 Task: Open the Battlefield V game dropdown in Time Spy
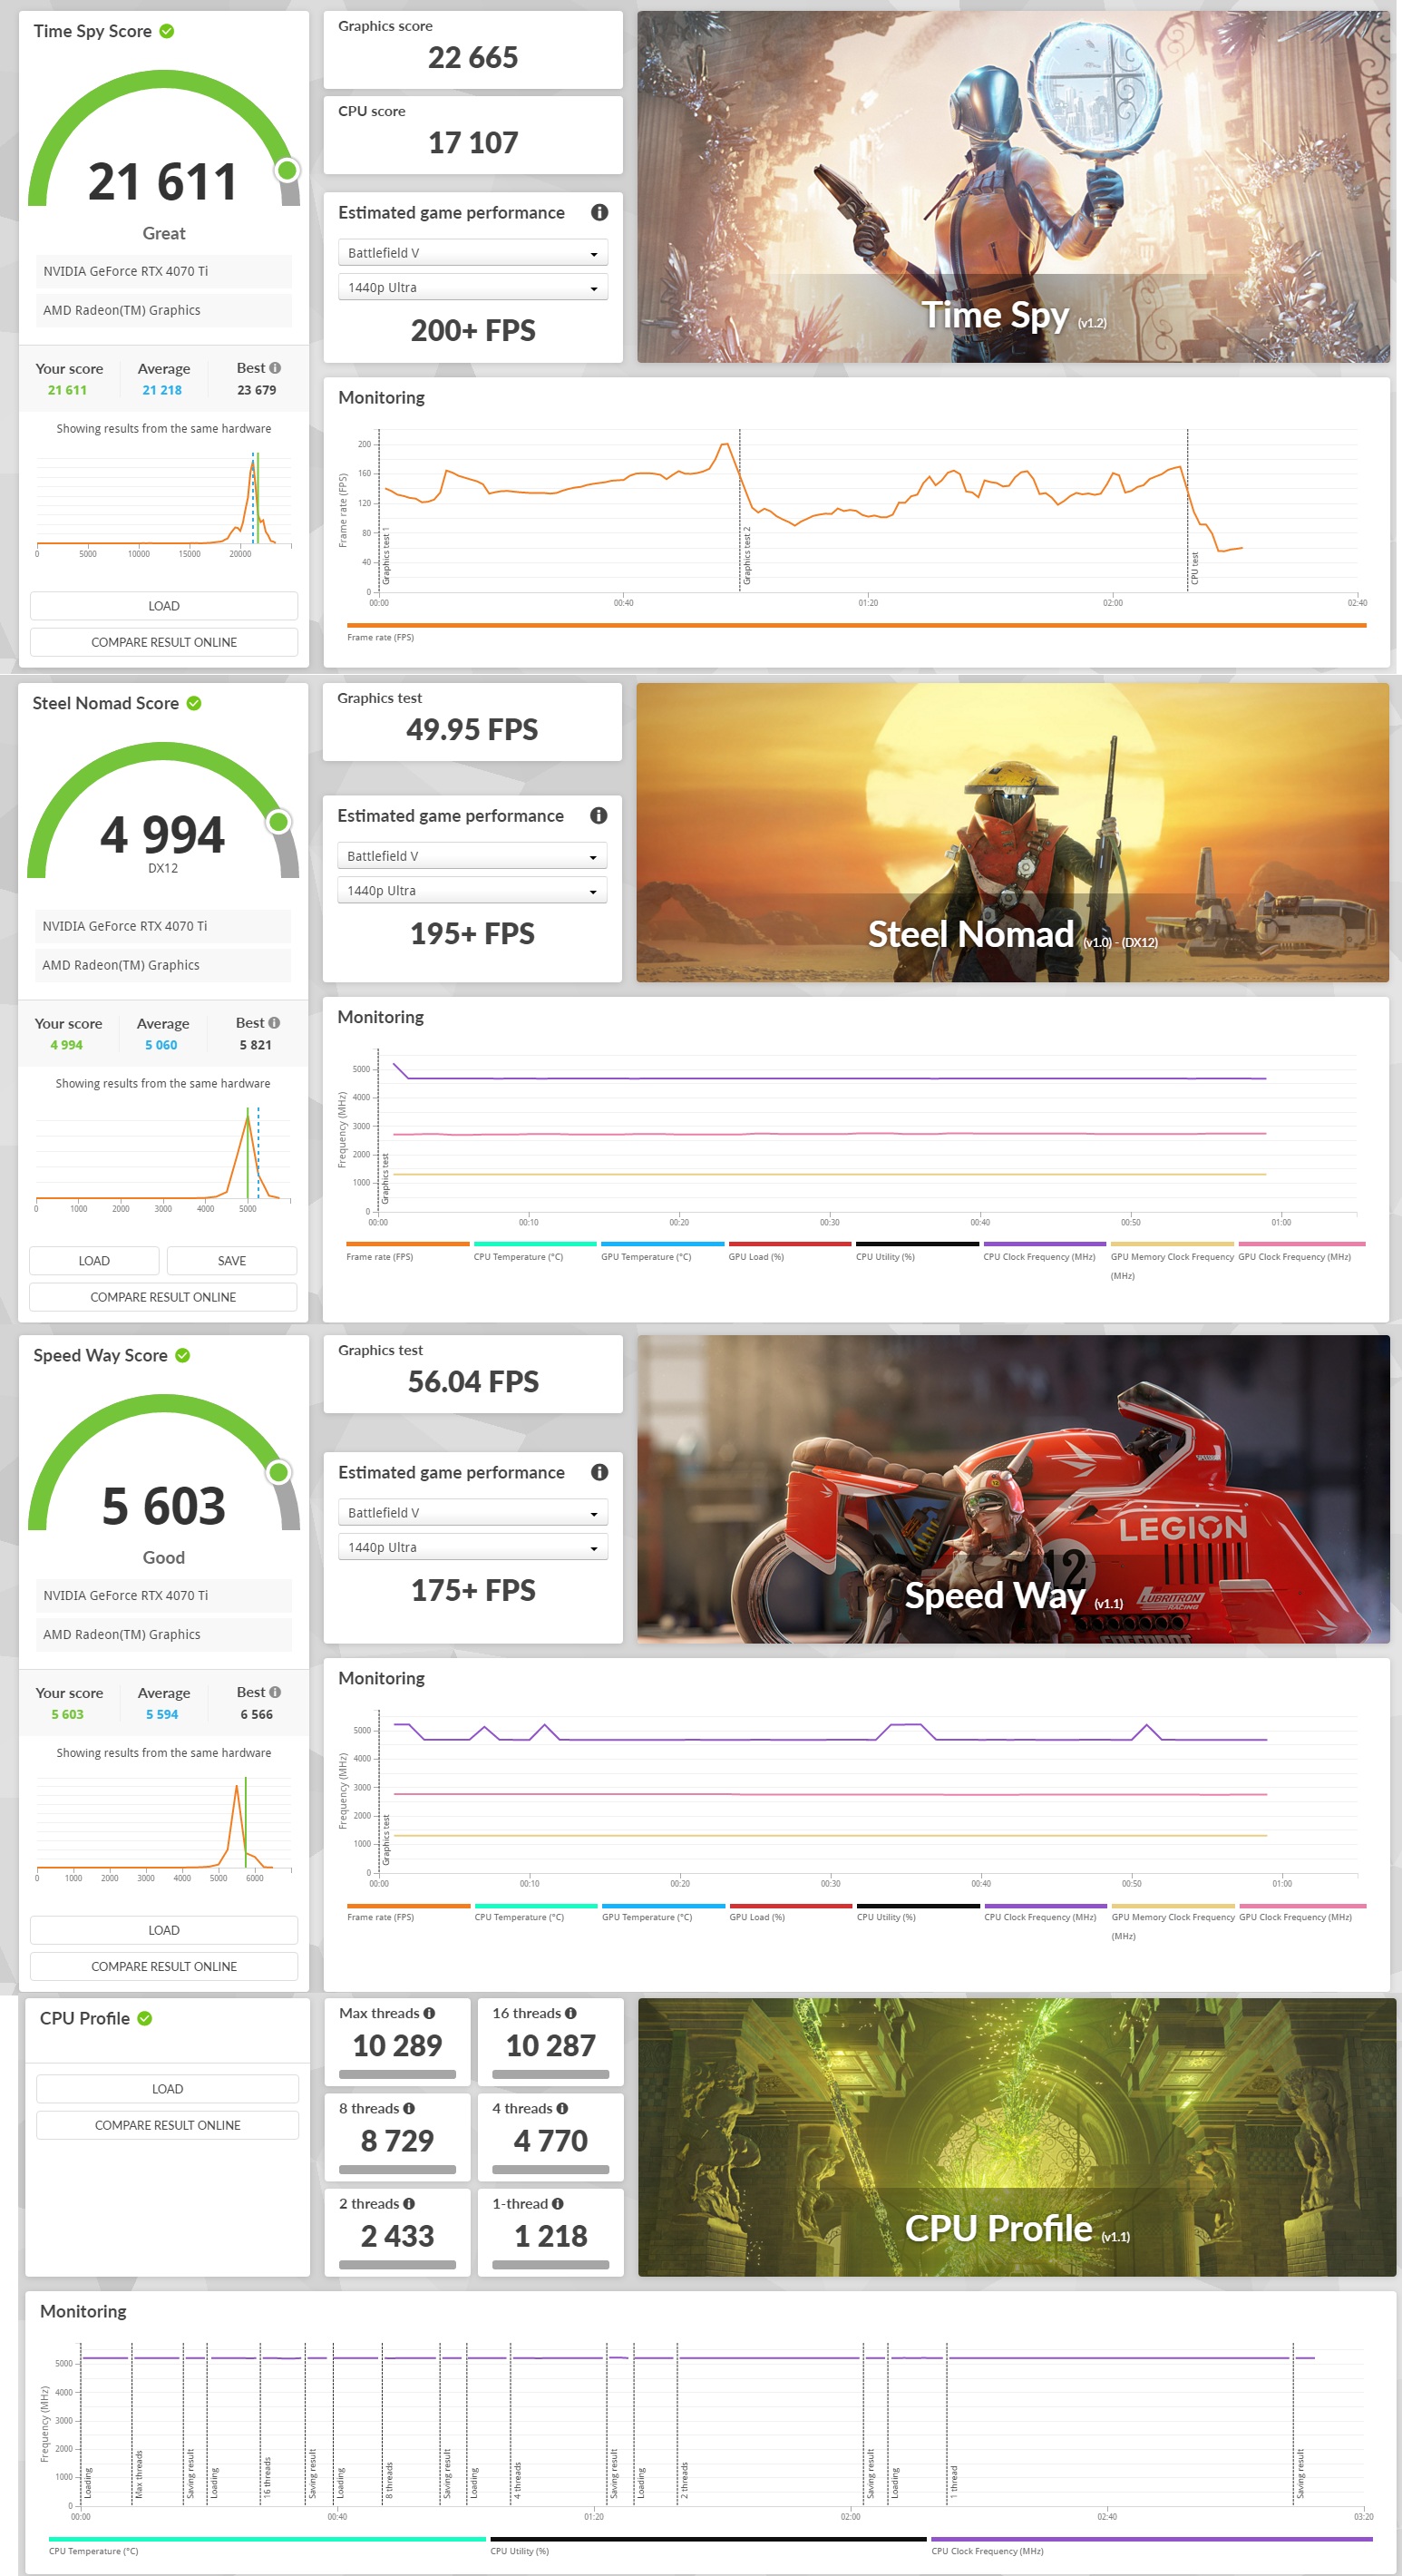473,253
